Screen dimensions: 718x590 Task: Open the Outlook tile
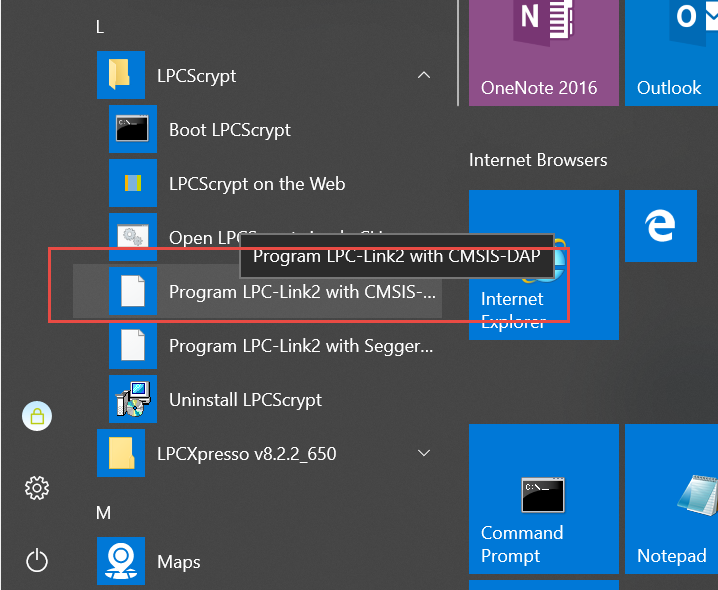pos(672,52)
